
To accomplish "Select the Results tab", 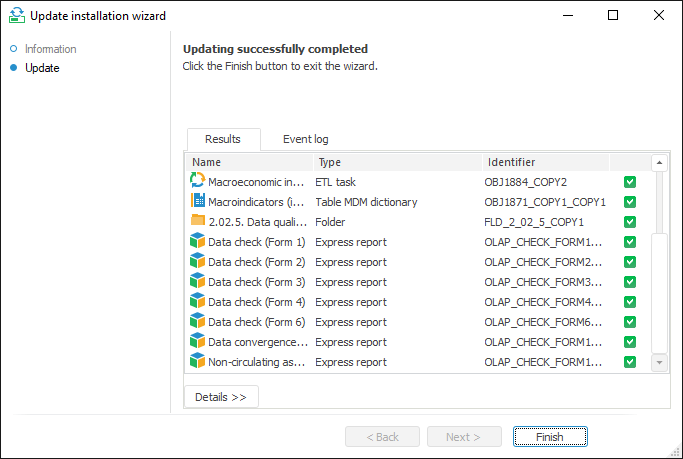I will [223, 139].
